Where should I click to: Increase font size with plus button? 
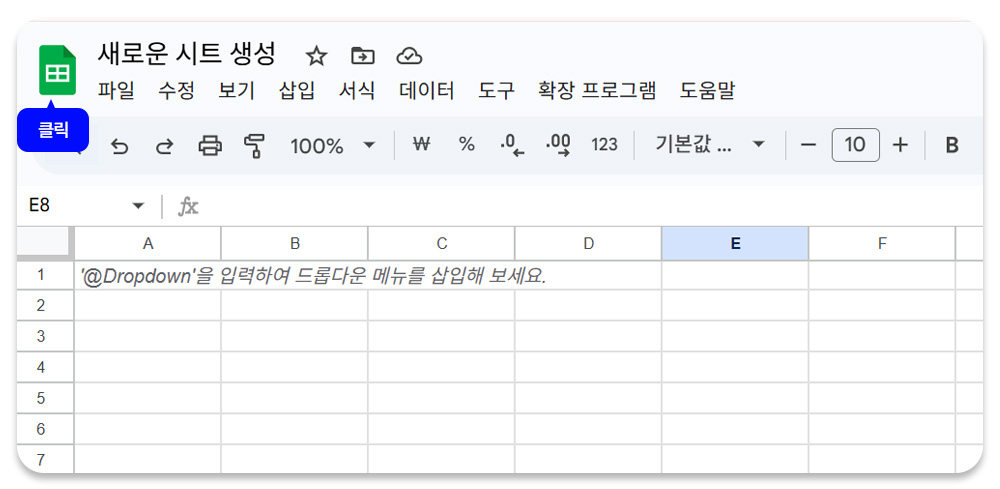coord(899,145)
